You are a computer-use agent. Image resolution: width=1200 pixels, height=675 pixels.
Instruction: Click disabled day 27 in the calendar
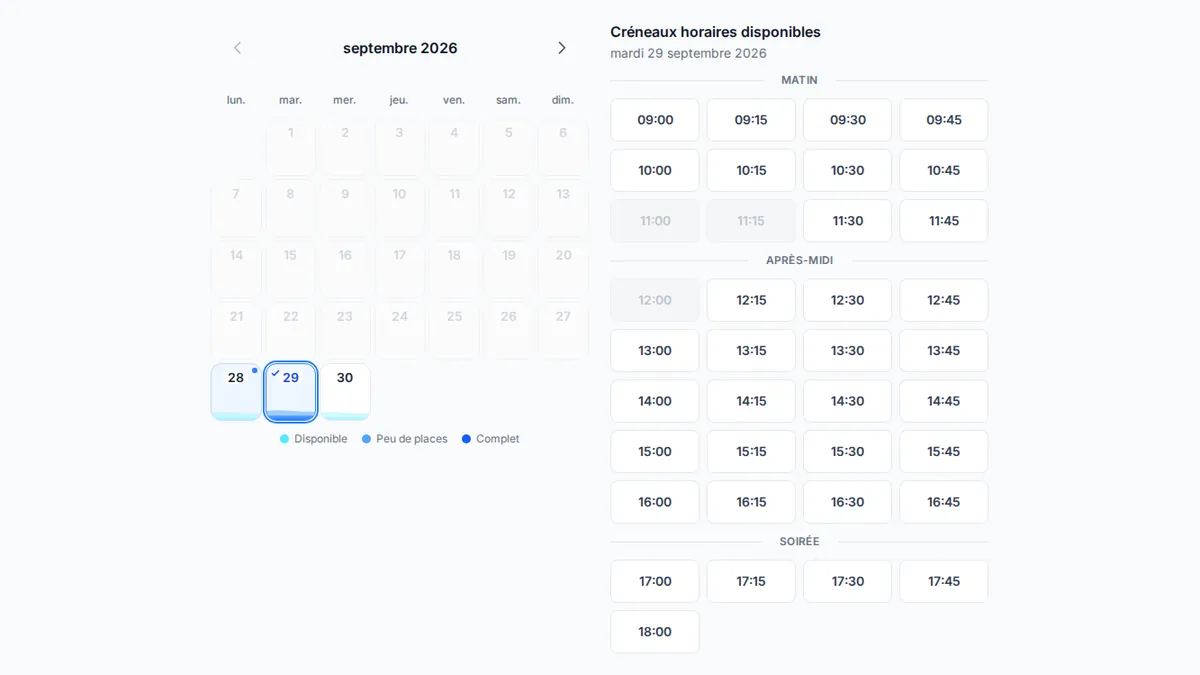(563, 331)
